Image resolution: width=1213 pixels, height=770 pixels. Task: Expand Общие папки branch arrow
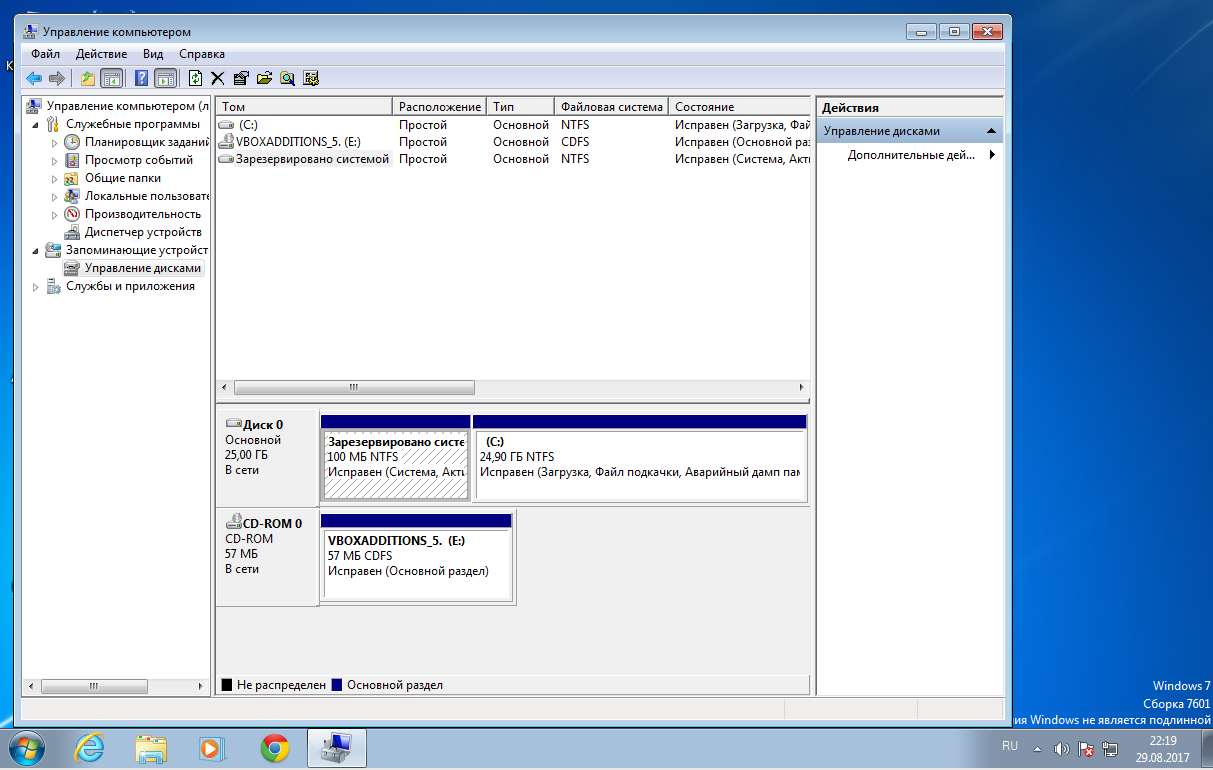55,179
